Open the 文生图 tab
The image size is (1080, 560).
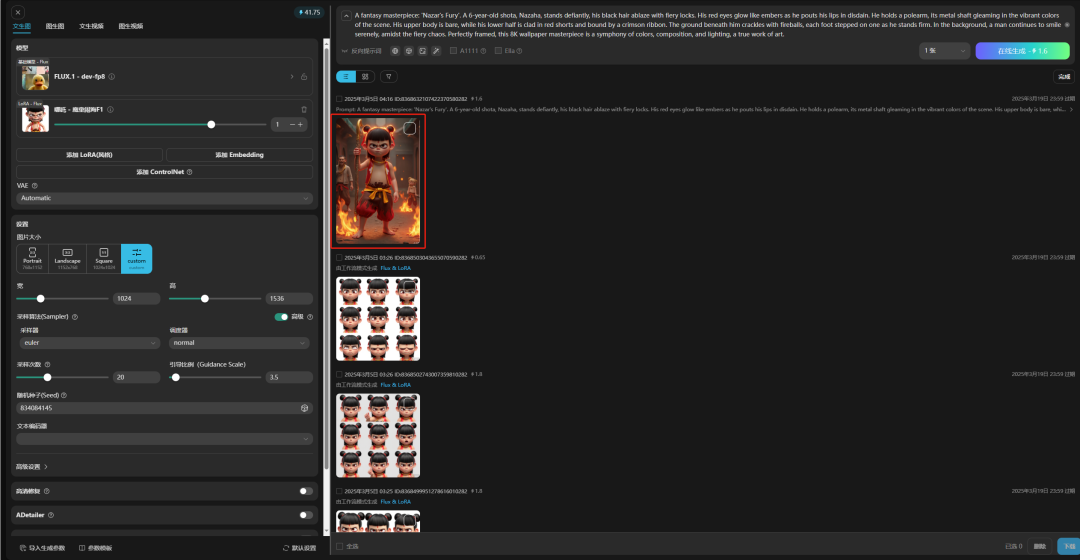coord(21,26)
